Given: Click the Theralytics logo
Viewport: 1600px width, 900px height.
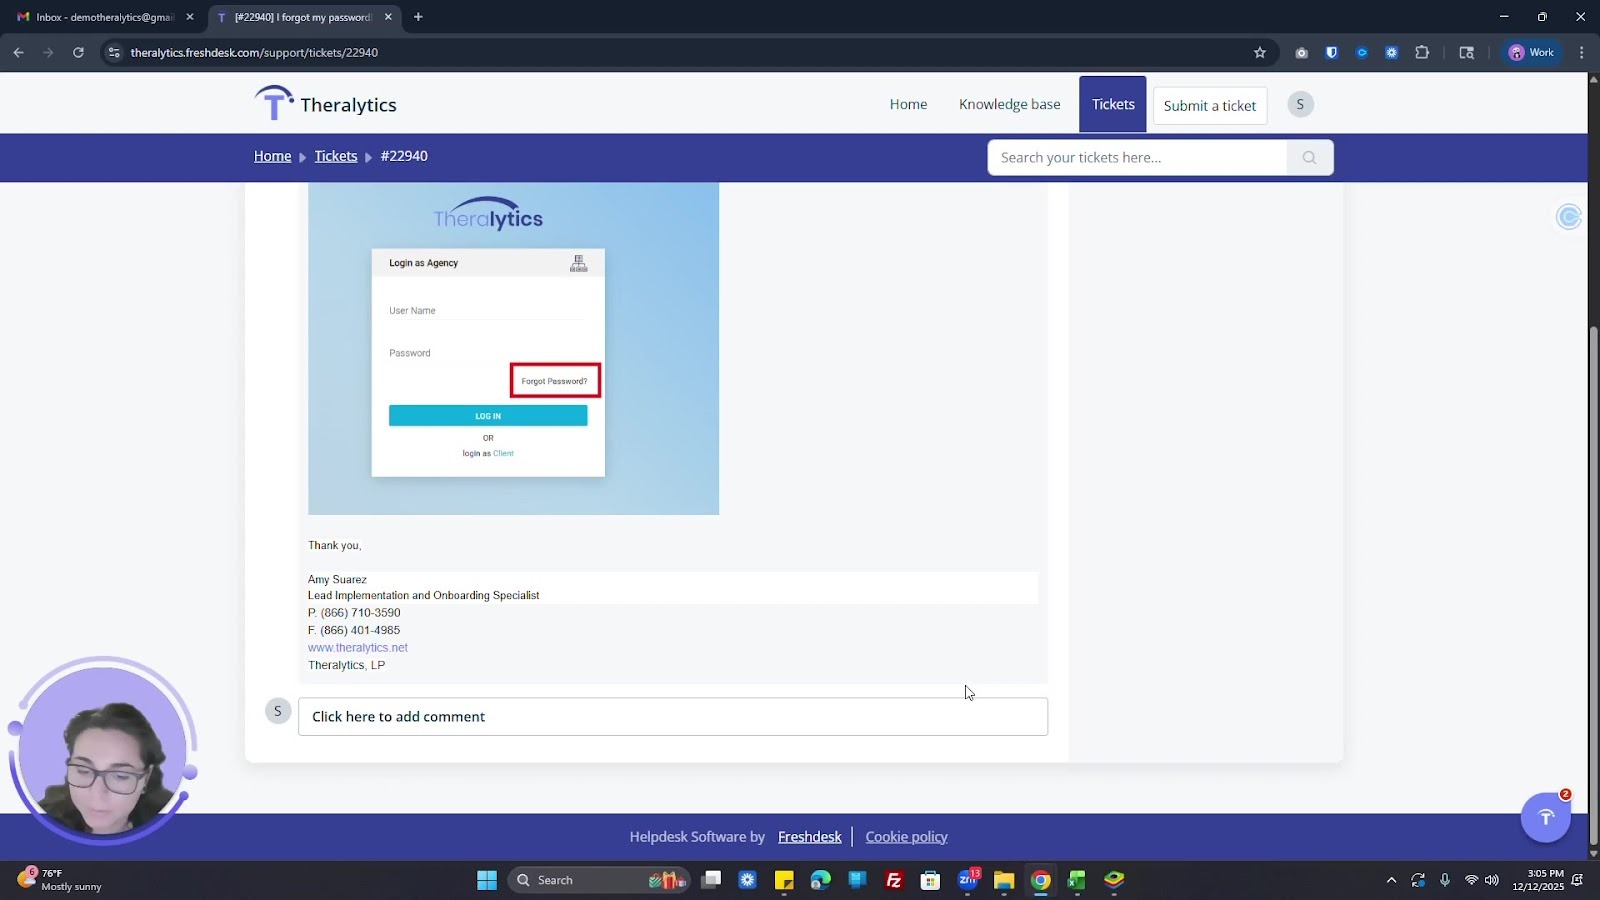Looking at the screenshot, I should 325,104.
